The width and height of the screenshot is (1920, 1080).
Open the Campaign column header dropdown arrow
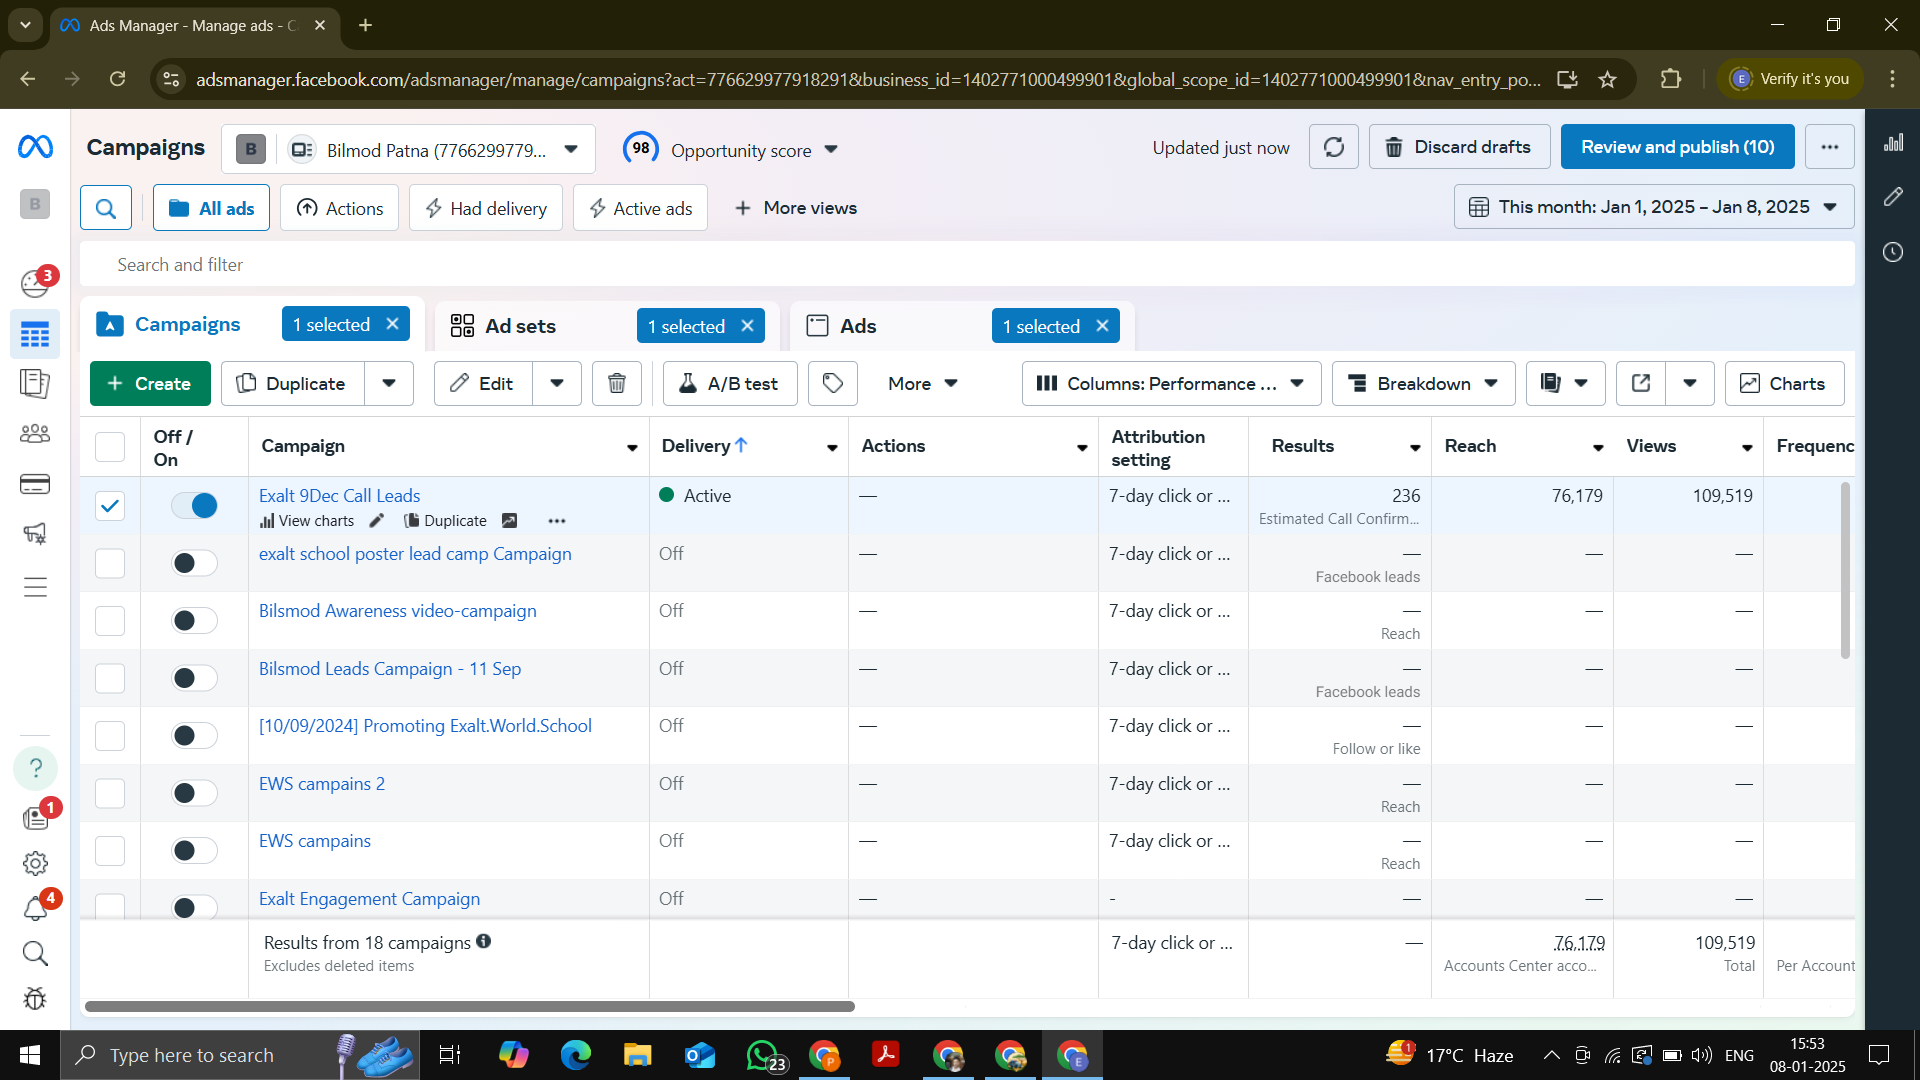click(632, 448)
